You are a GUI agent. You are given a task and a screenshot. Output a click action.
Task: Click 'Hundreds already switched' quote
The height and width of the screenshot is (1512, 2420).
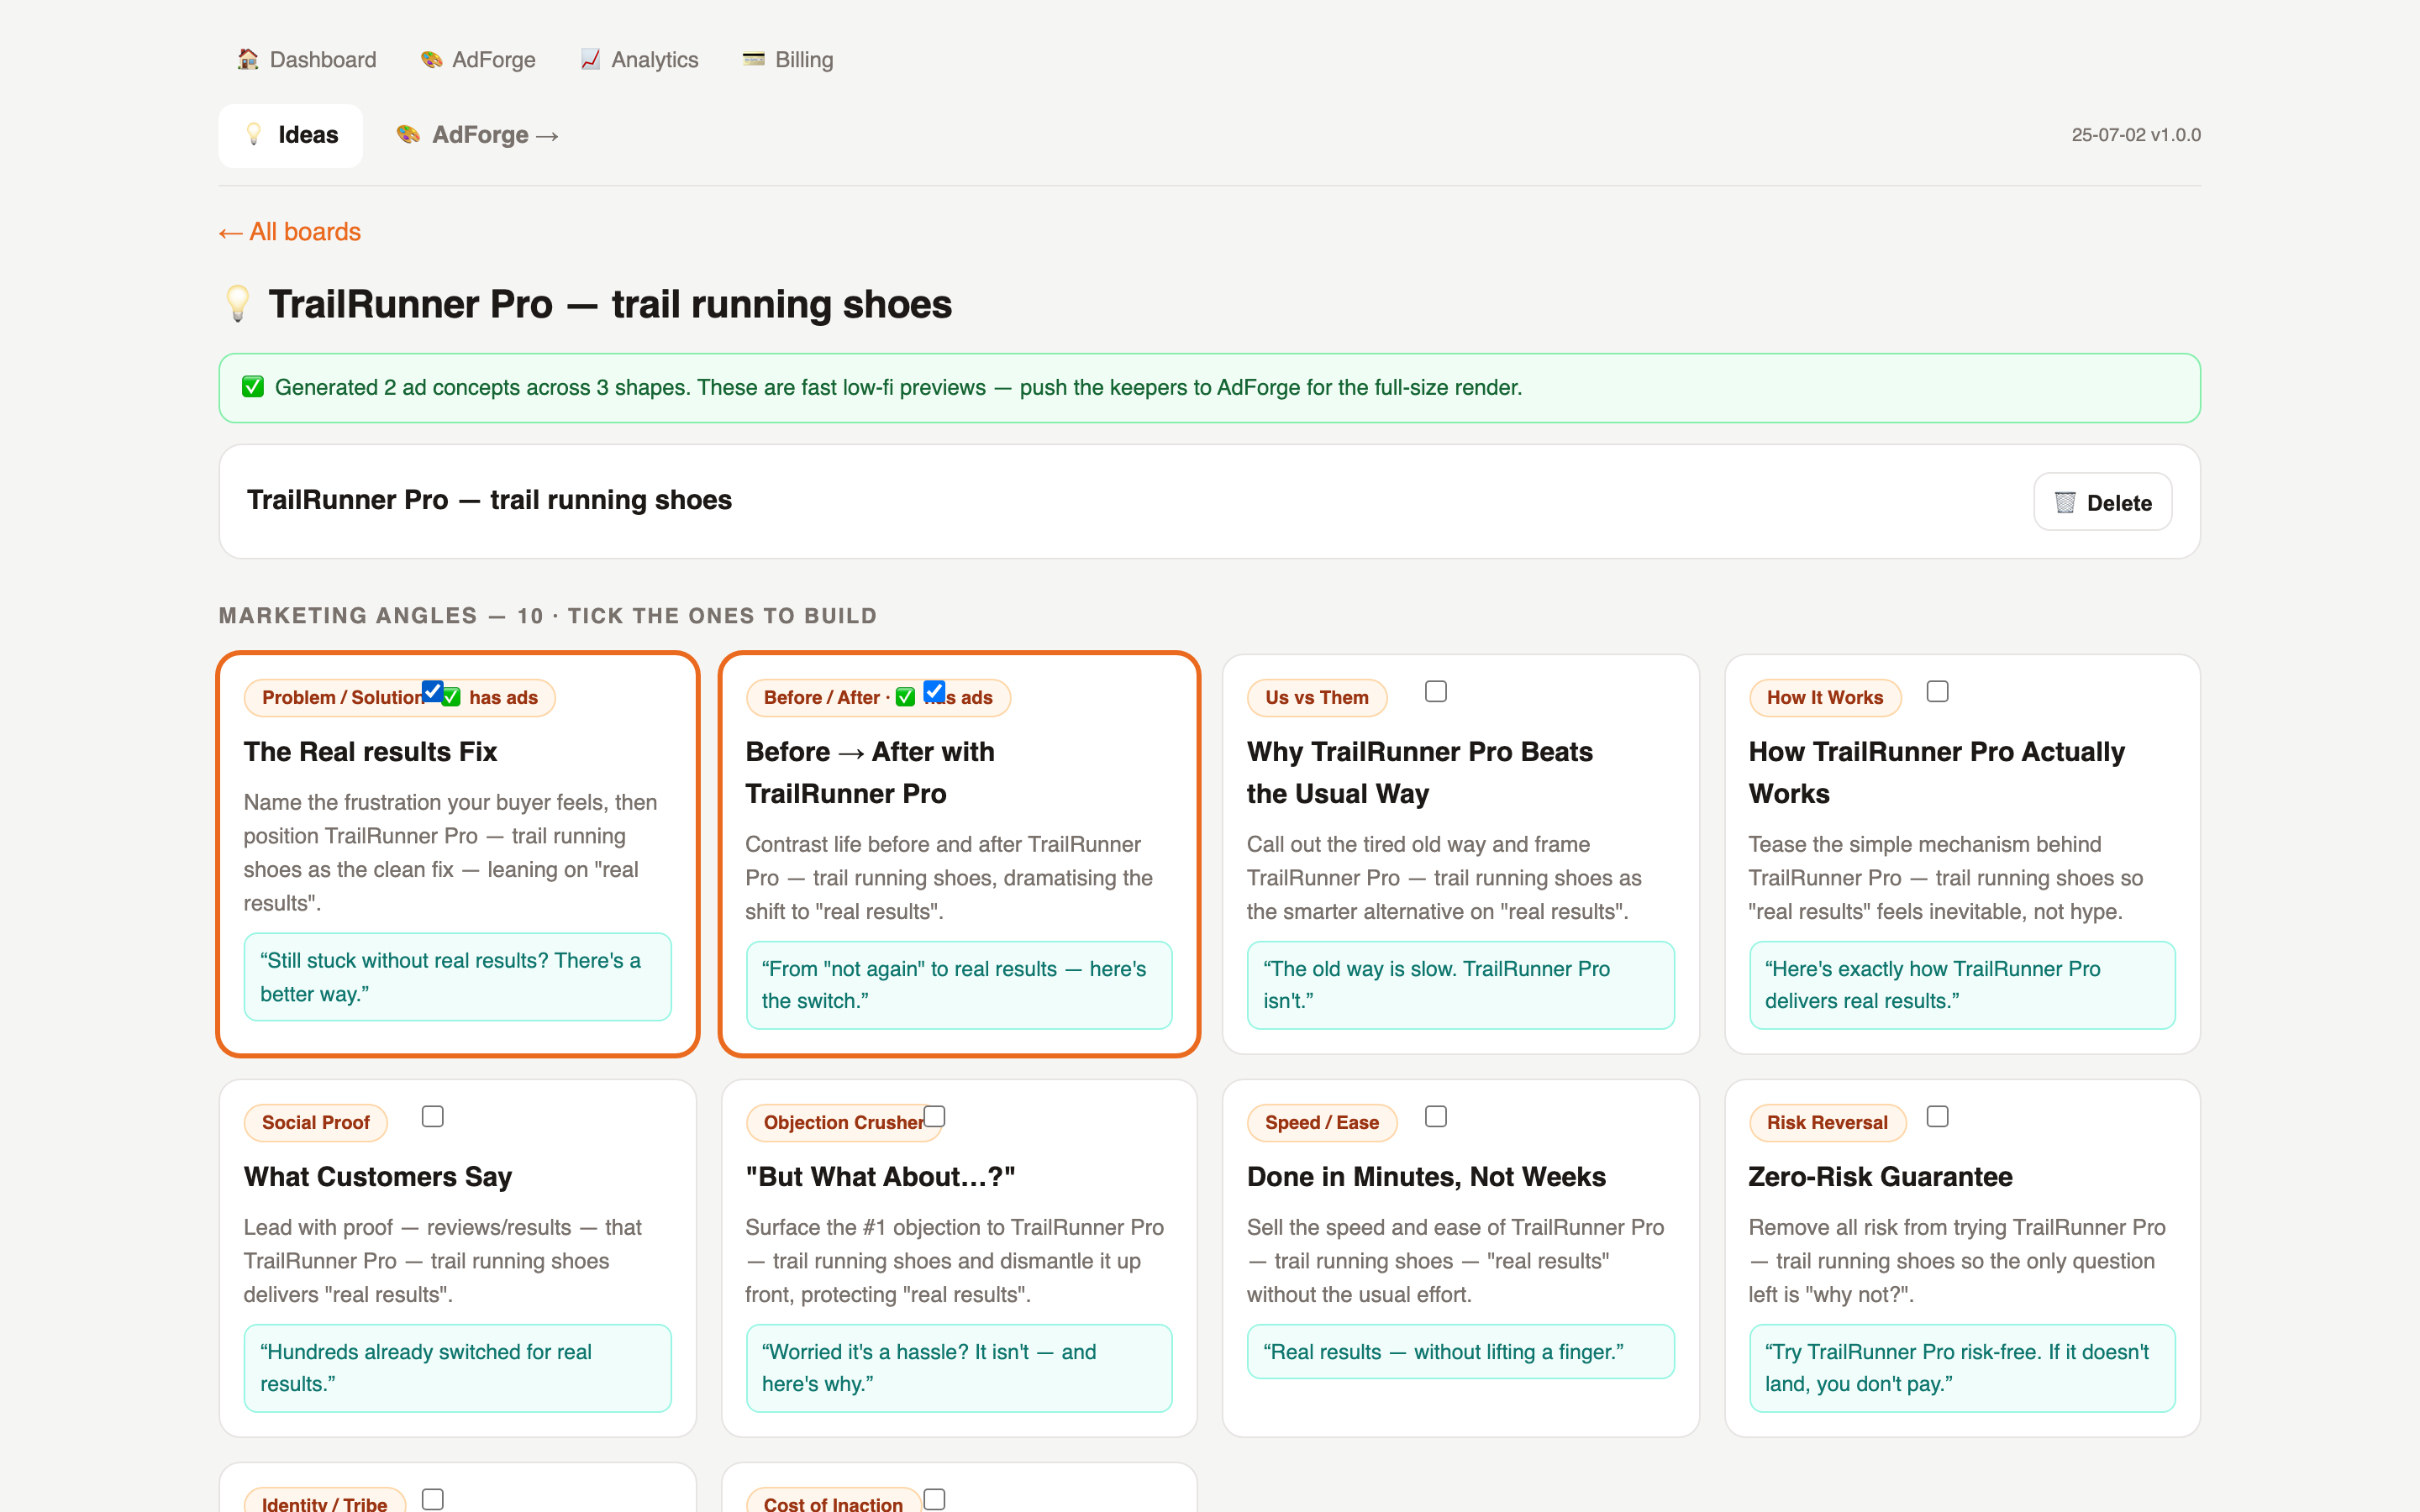point(457,1368)
